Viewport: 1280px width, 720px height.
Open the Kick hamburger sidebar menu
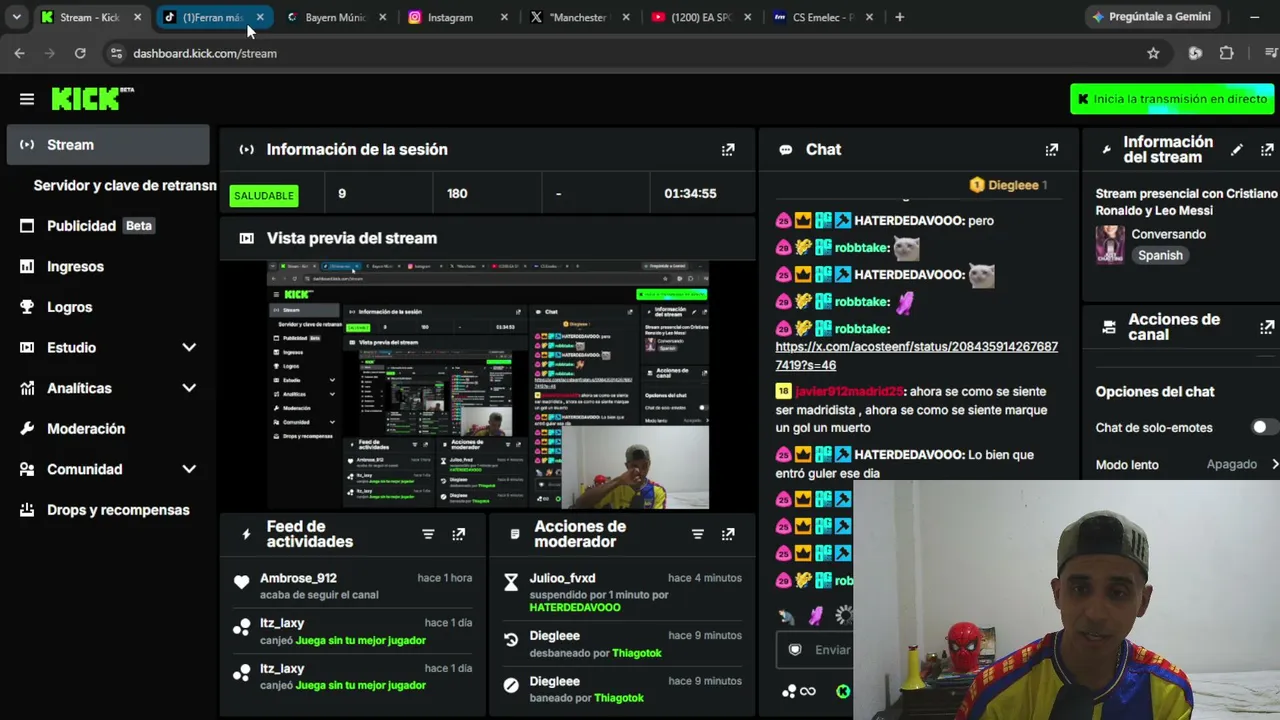point(27,99)
